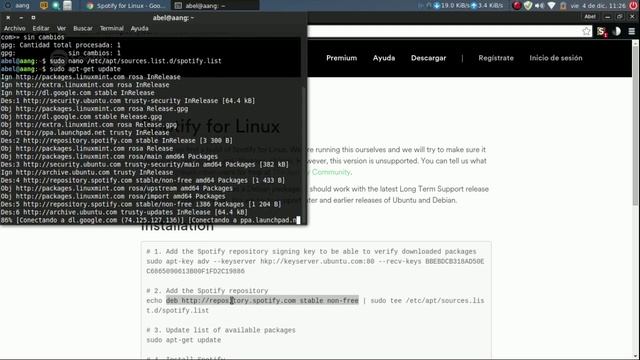The height and width of the screenshot is (360, 640).
Task: Open the Descargar link on Spotify site
Action: pyautogui.click(x=429, y=58)
